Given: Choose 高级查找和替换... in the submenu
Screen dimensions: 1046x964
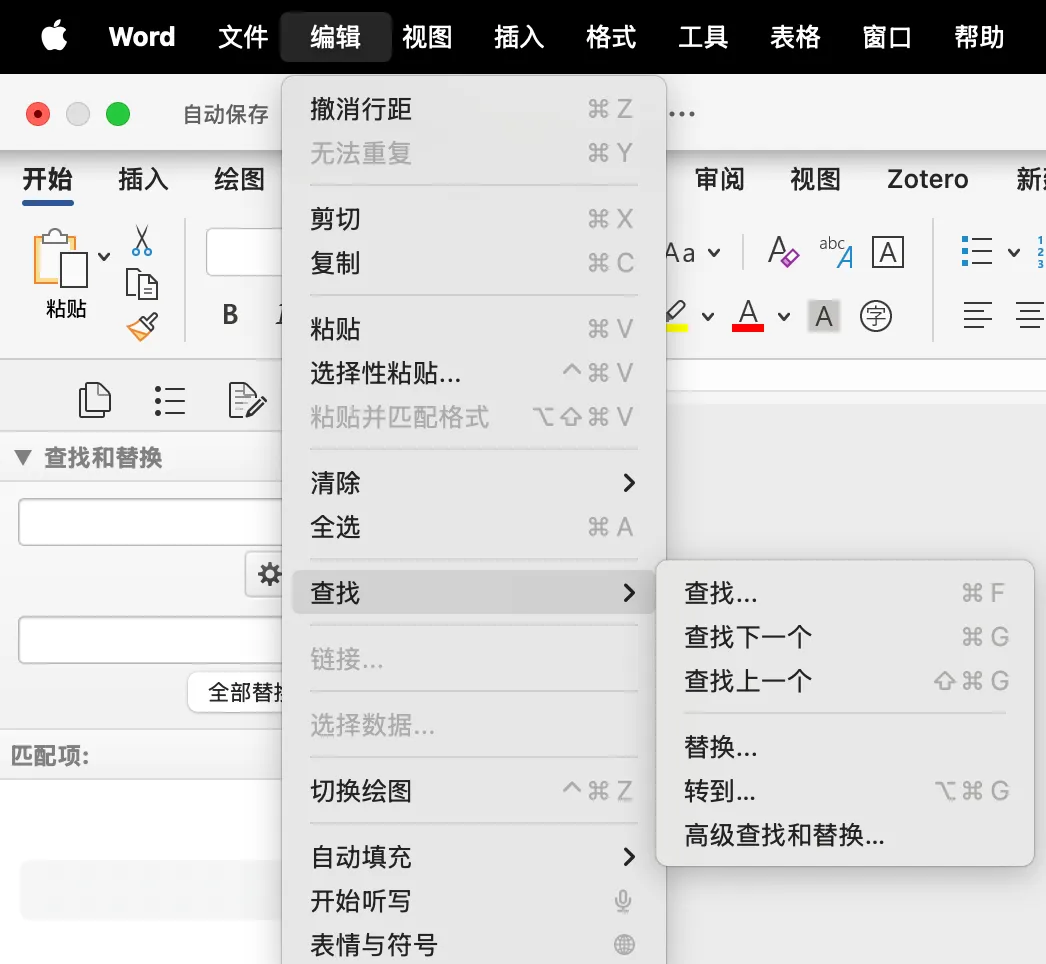Looking at the screenshot, I should (845, 835).
